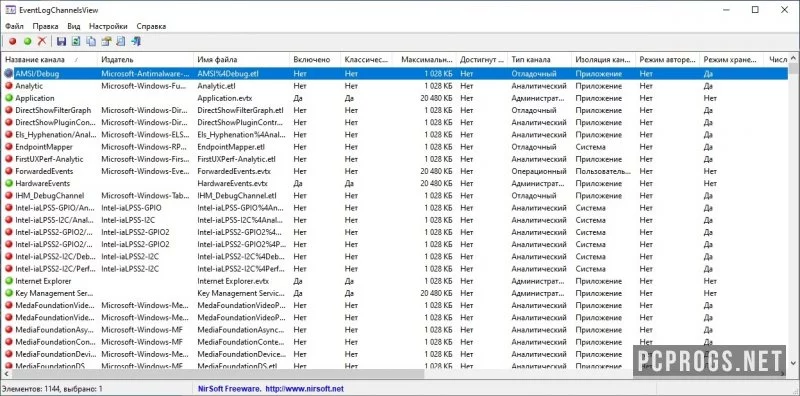This screenshot has height=396, width=800.
Task: Click green icon of Key Management Service row
Action: [x=8, y=293]
